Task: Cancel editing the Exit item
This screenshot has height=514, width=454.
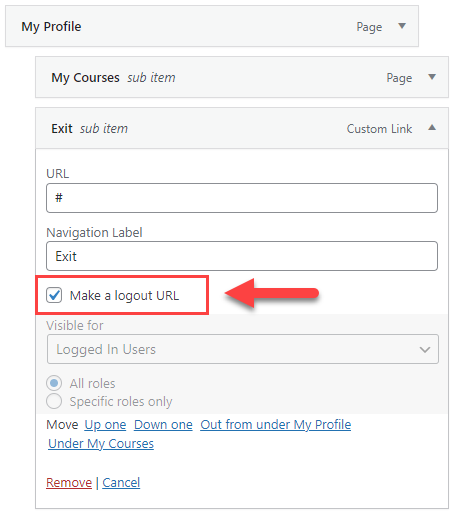Action: click(121, 482)
